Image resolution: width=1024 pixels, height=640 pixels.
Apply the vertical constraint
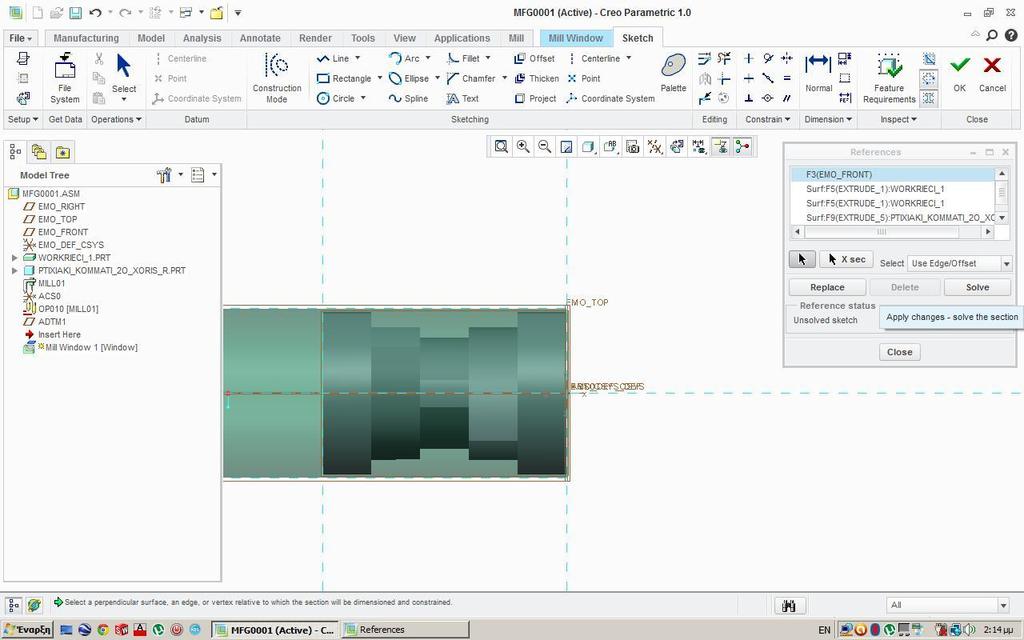point(748,58)
